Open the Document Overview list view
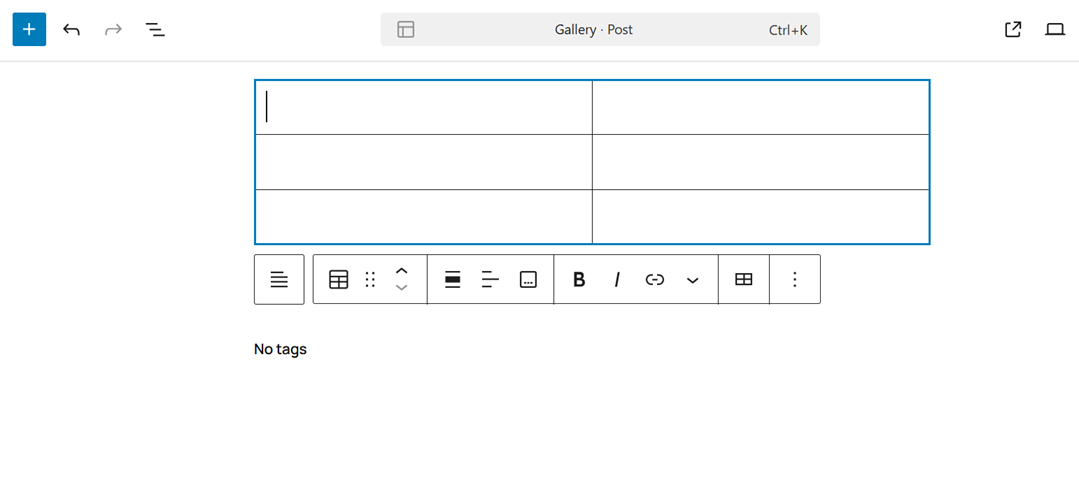This screenshot has height=490, width=1079. (x=155, y=29)
